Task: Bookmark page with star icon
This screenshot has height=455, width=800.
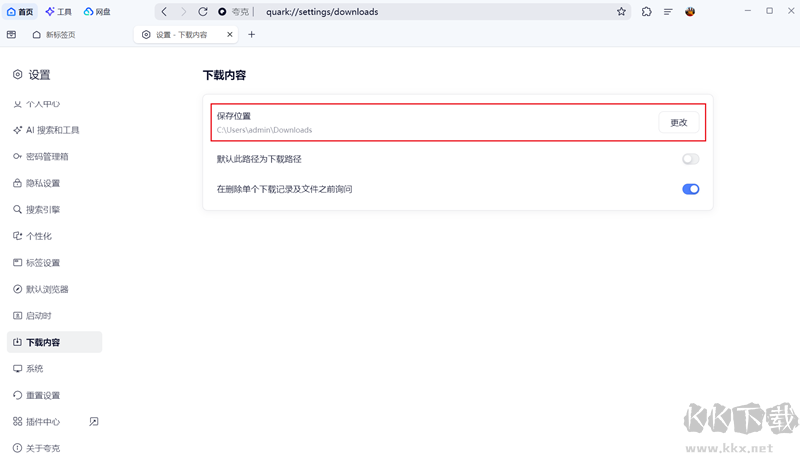Action: point(621,12)
